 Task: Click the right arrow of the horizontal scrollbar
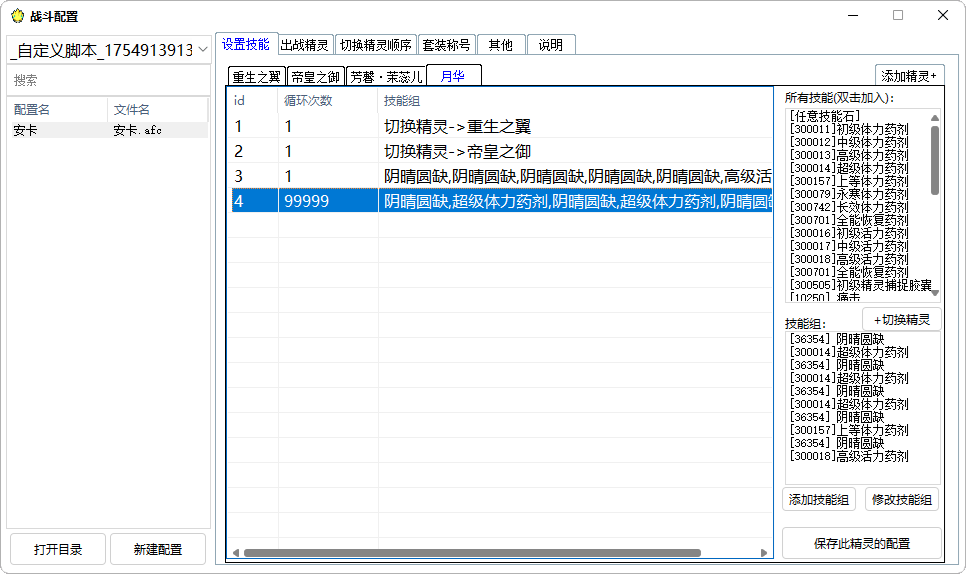point(764,553)
